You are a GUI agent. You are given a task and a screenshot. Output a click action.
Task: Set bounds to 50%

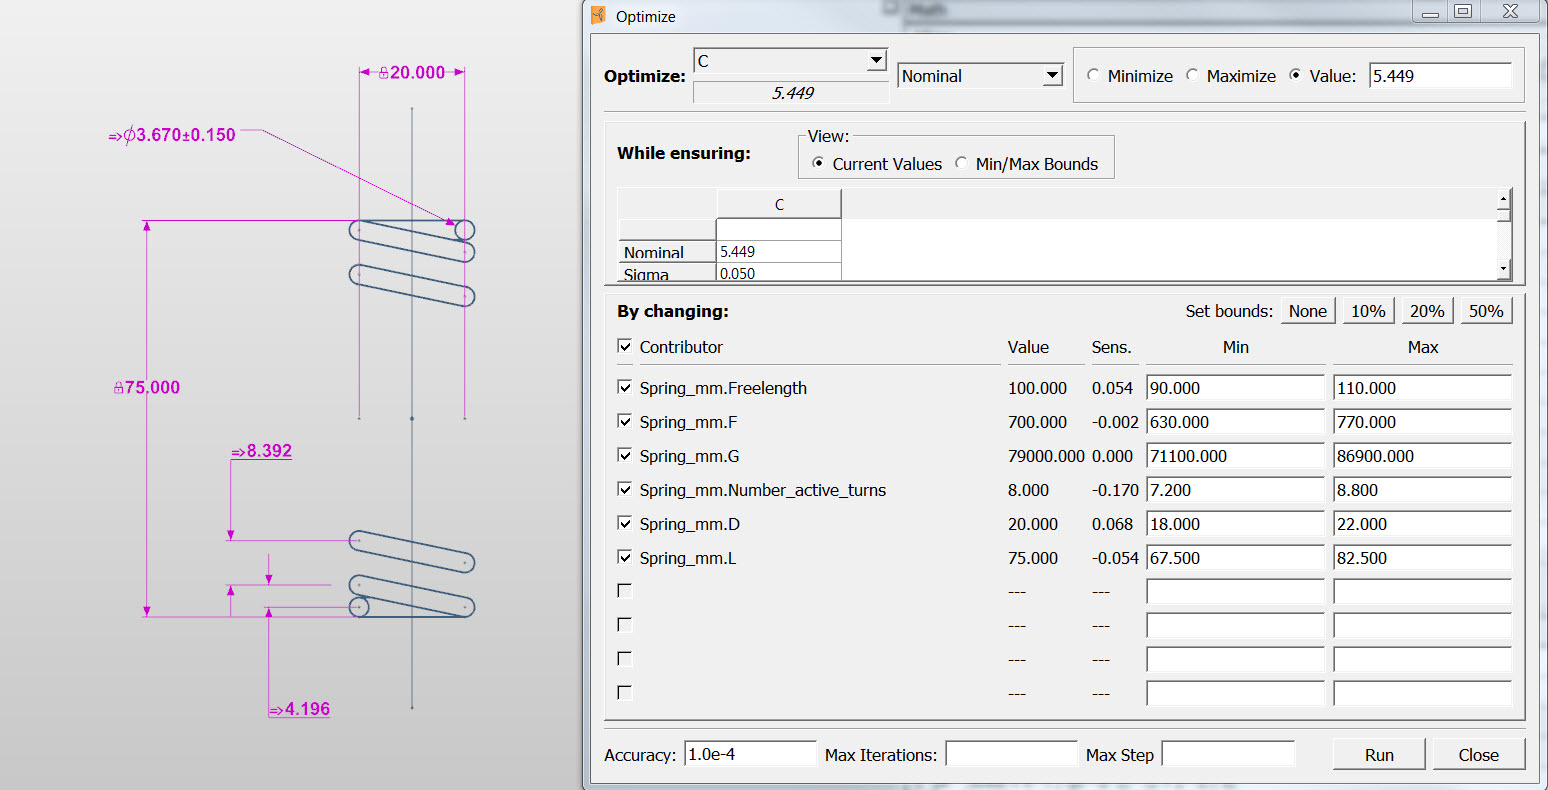pyautogui.click(x=1486, y=310)
